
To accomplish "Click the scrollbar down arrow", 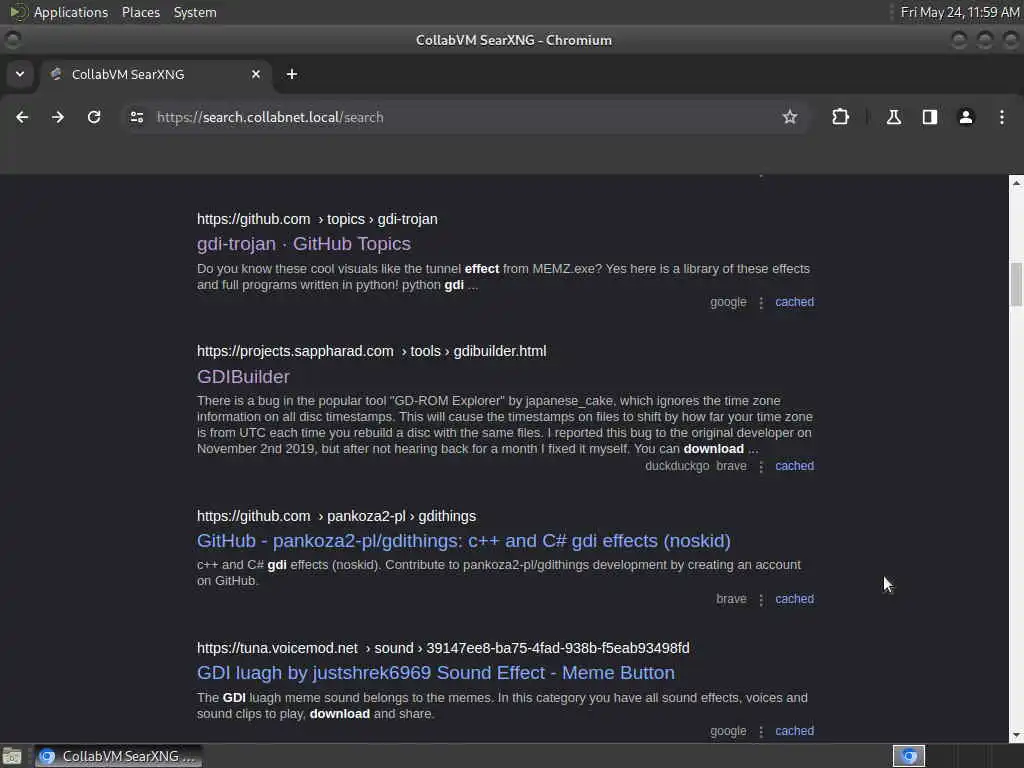I will (x=1016, y=735).
